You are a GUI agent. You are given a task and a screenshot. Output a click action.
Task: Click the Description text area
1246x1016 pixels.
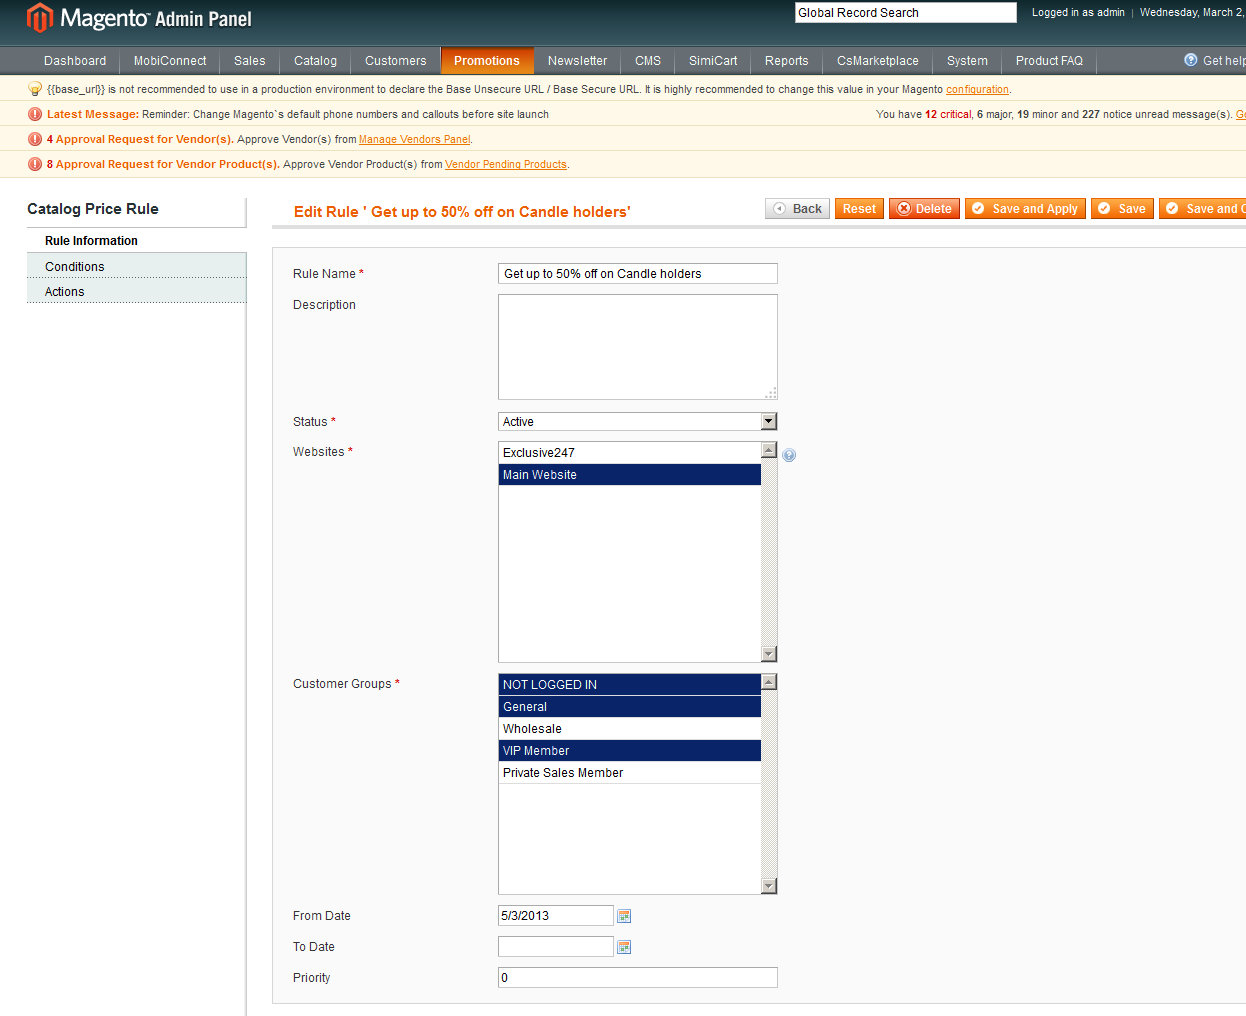(638, 347)
